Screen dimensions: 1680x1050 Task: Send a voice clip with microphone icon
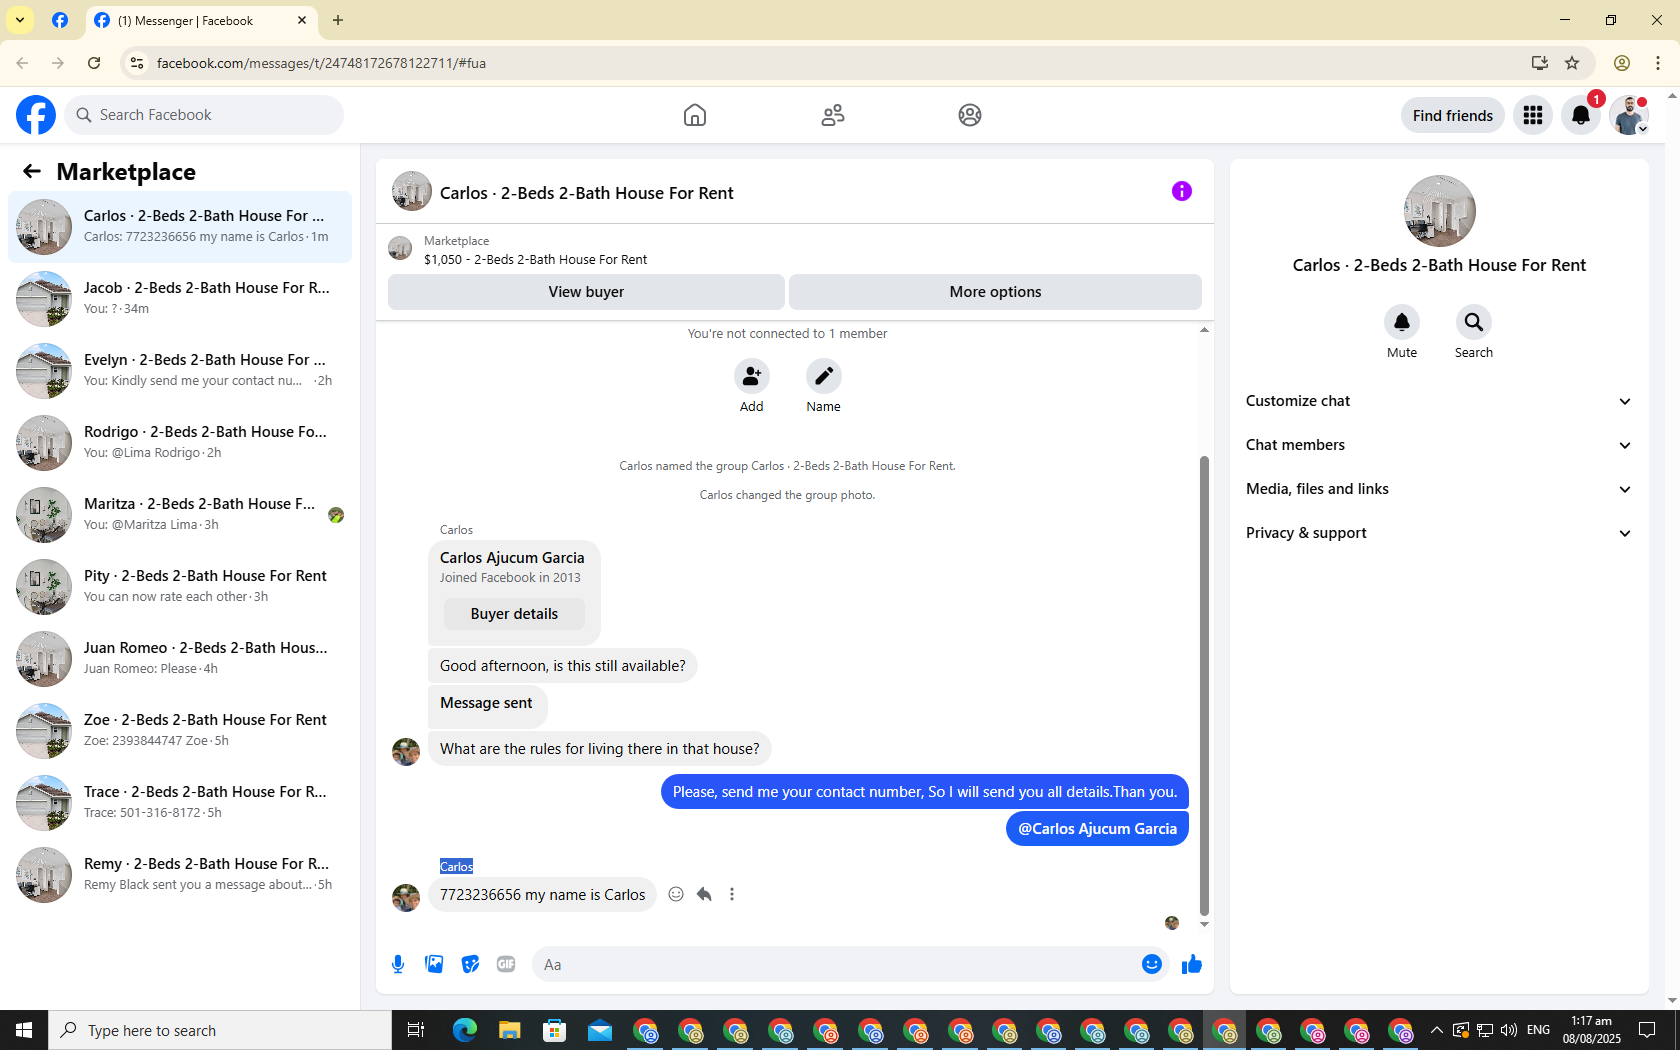click(x=398, y=964)
